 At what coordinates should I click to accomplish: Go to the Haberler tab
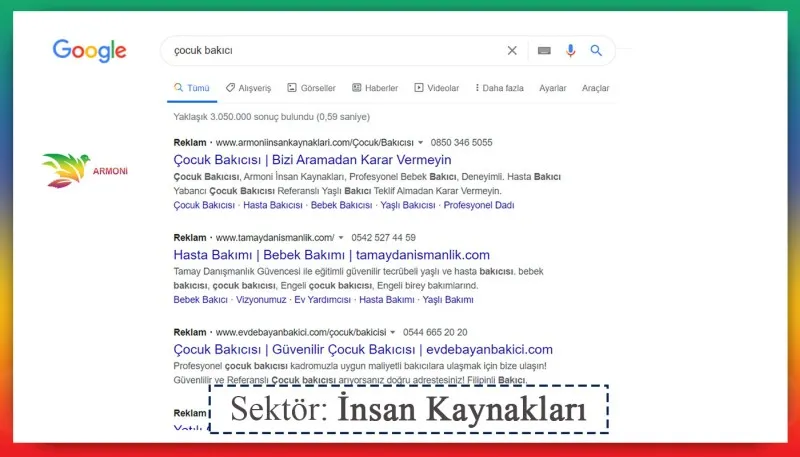pyautogui.click(x=375, y=88)
